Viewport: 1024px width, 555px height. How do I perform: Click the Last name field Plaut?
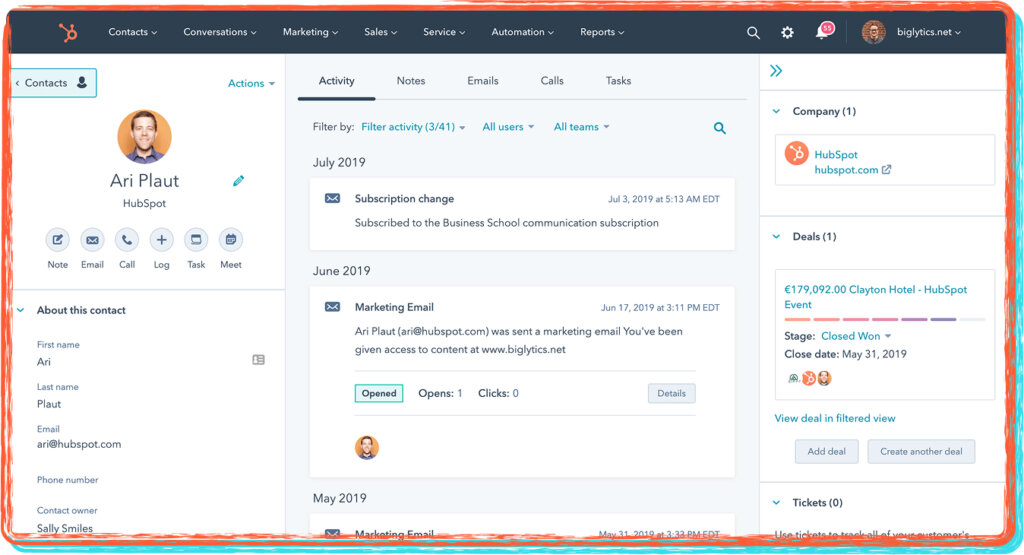pyautogui.click(x=49, y=404)
